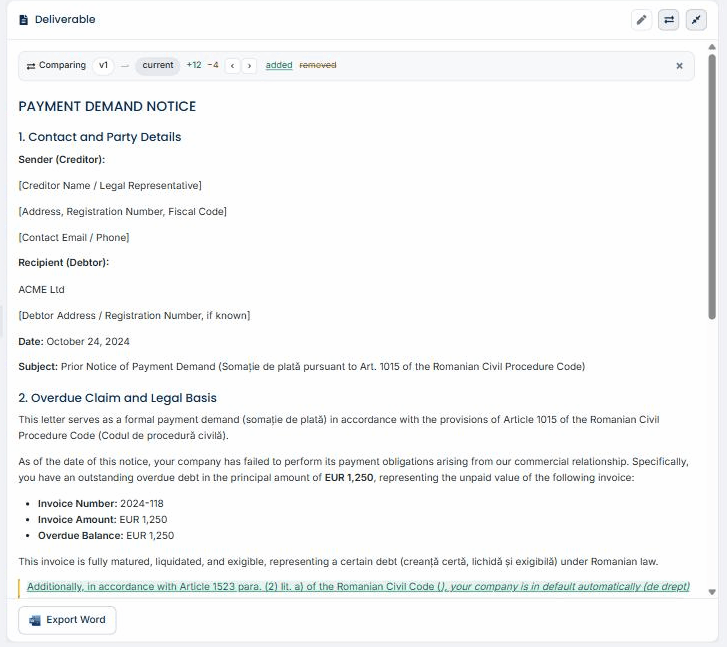Click the Sender (Creditor): label
The image size is (727, 647).
[62, 160]
